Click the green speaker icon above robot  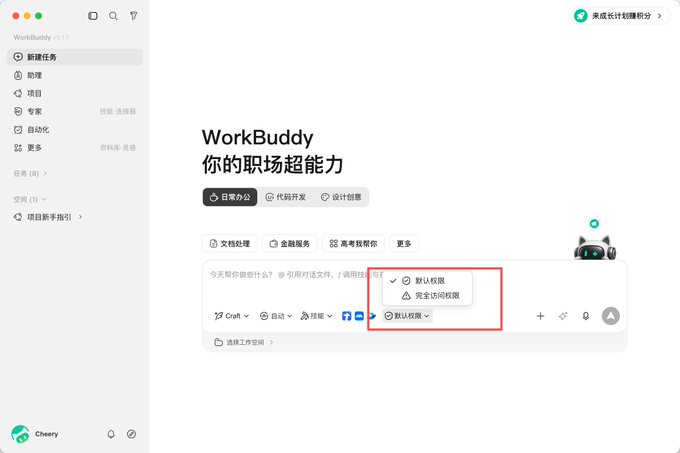click(x=594, y=224)
